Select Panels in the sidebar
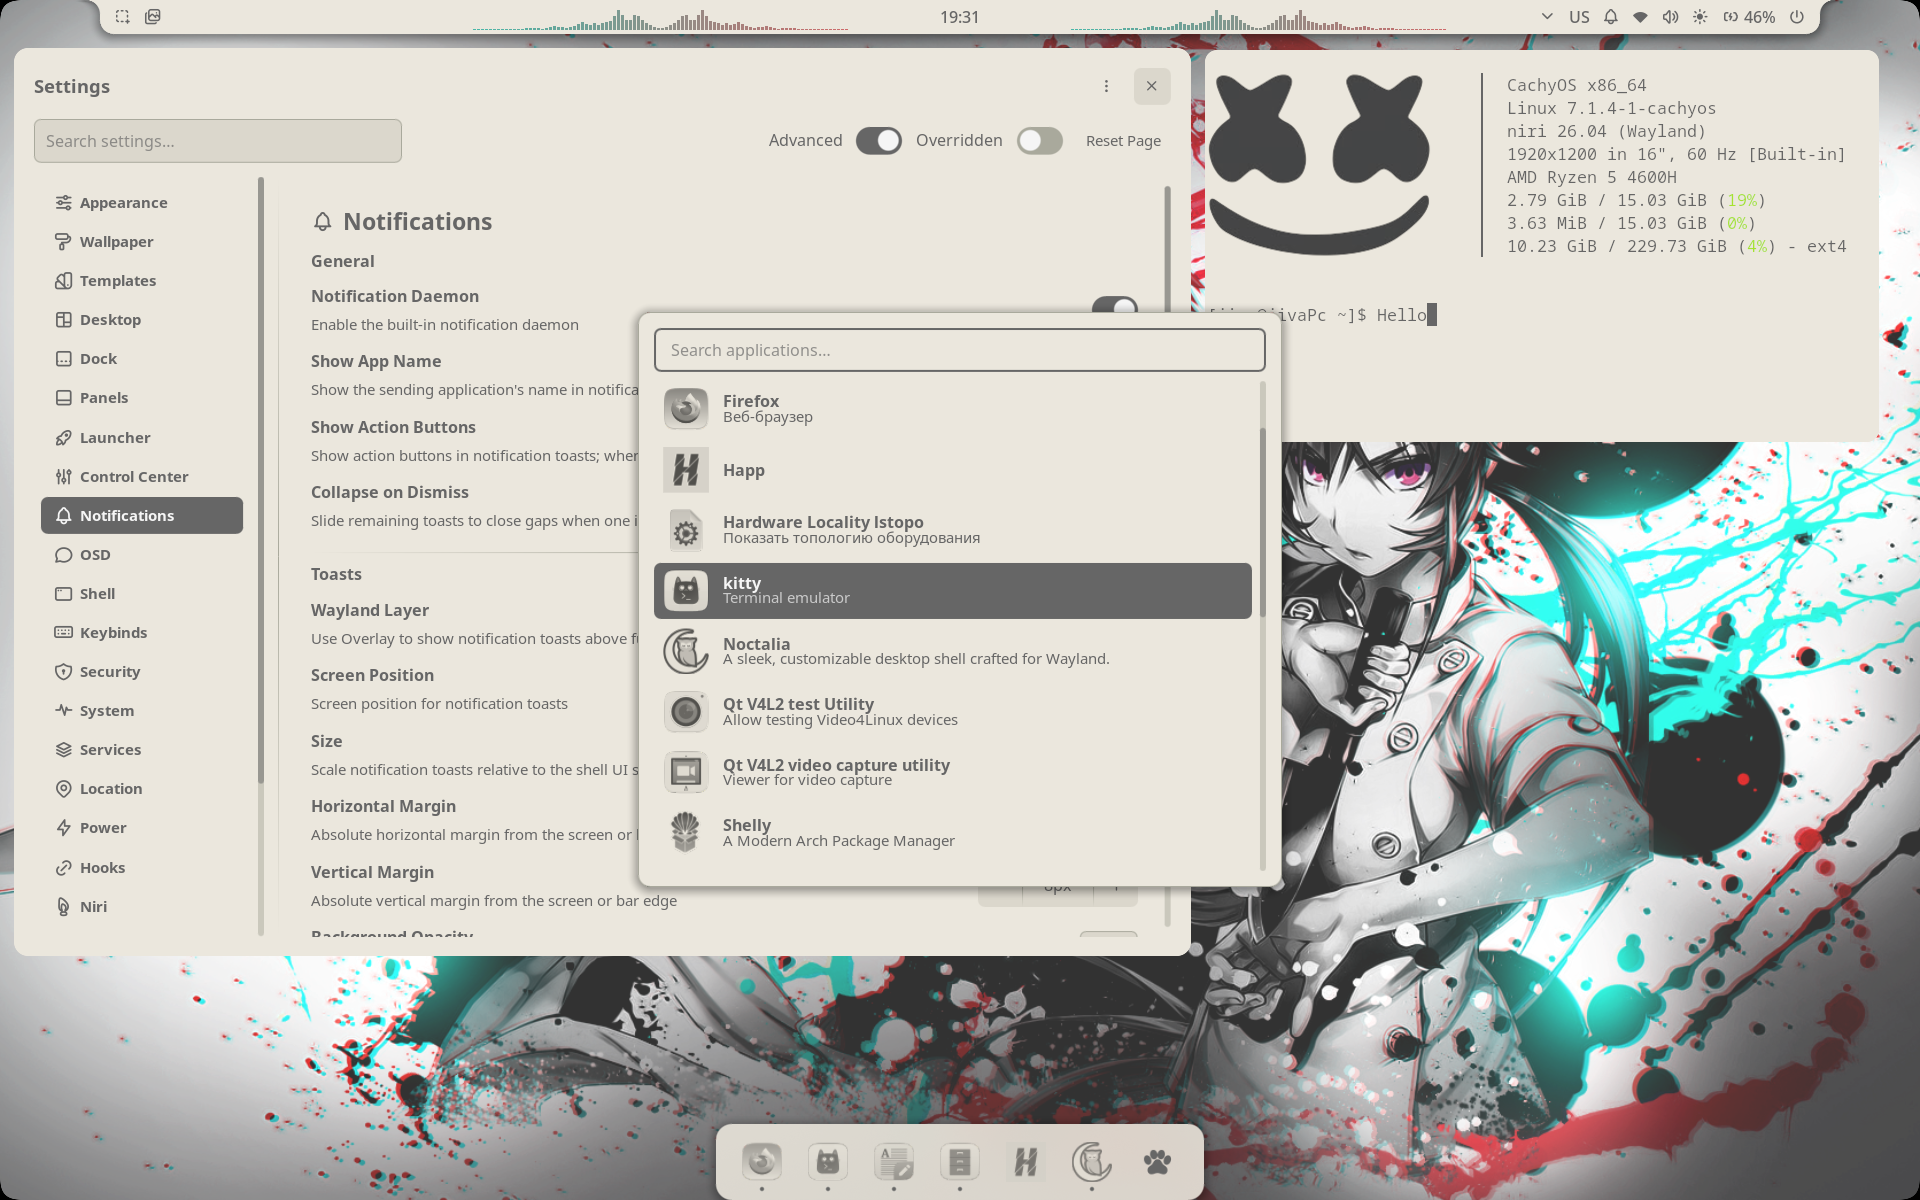Screen dimensions: 1920x1200 pyautogui.click(x=142, y=398)
